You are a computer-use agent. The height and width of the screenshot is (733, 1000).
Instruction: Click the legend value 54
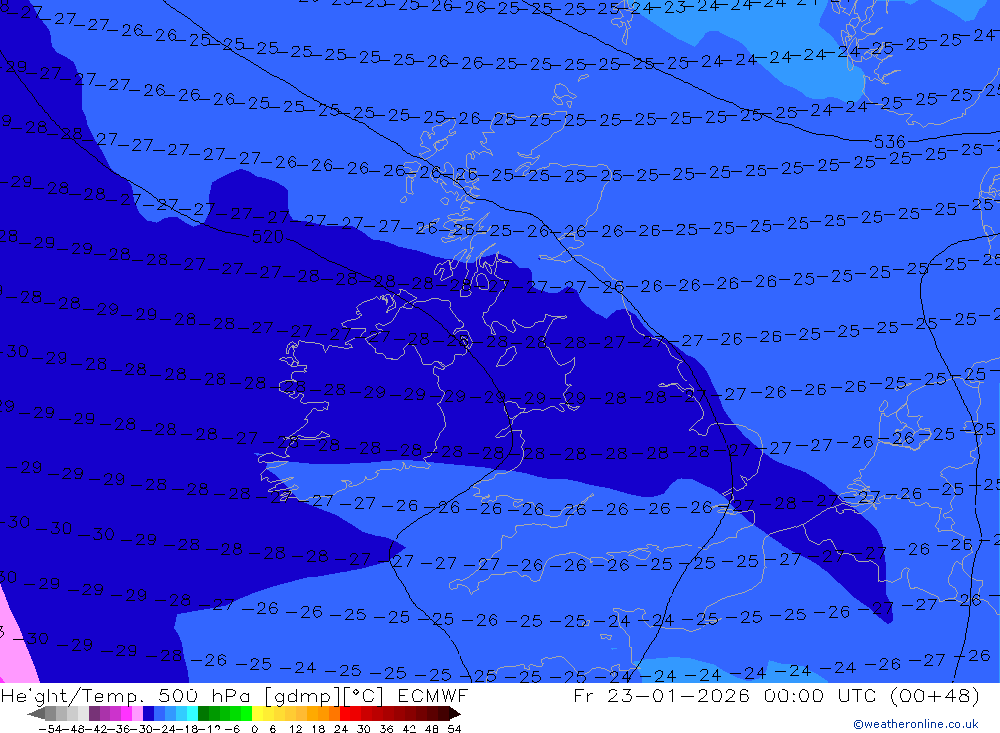tap(454, 729)
